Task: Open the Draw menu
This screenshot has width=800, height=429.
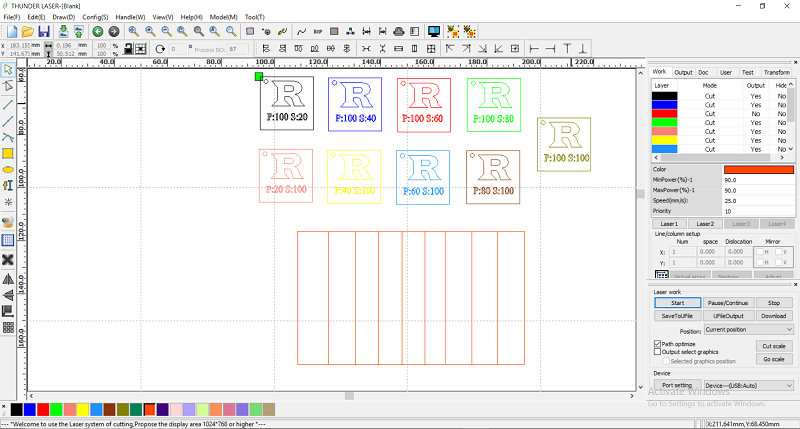Action: pyautogui.click(x=64, y=17)
